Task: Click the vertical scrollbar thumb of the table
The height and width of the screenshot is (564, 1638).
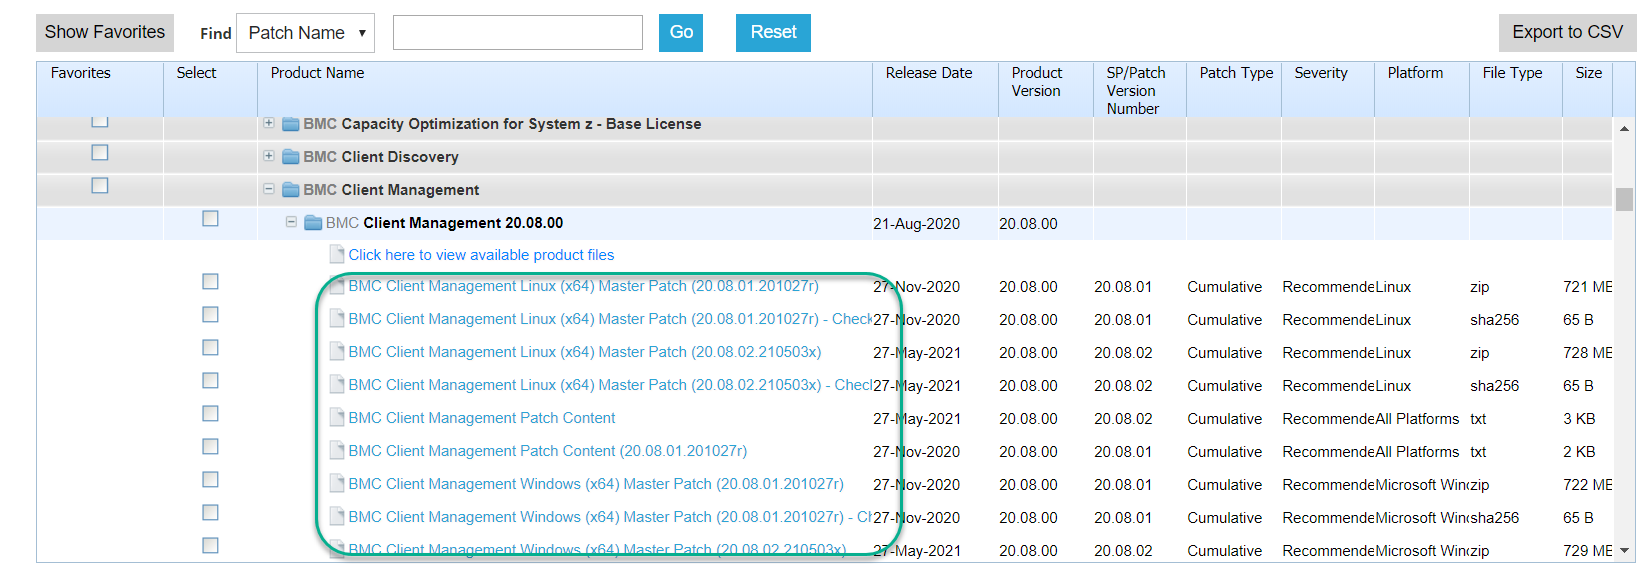Action: [x=1624, y=199]
